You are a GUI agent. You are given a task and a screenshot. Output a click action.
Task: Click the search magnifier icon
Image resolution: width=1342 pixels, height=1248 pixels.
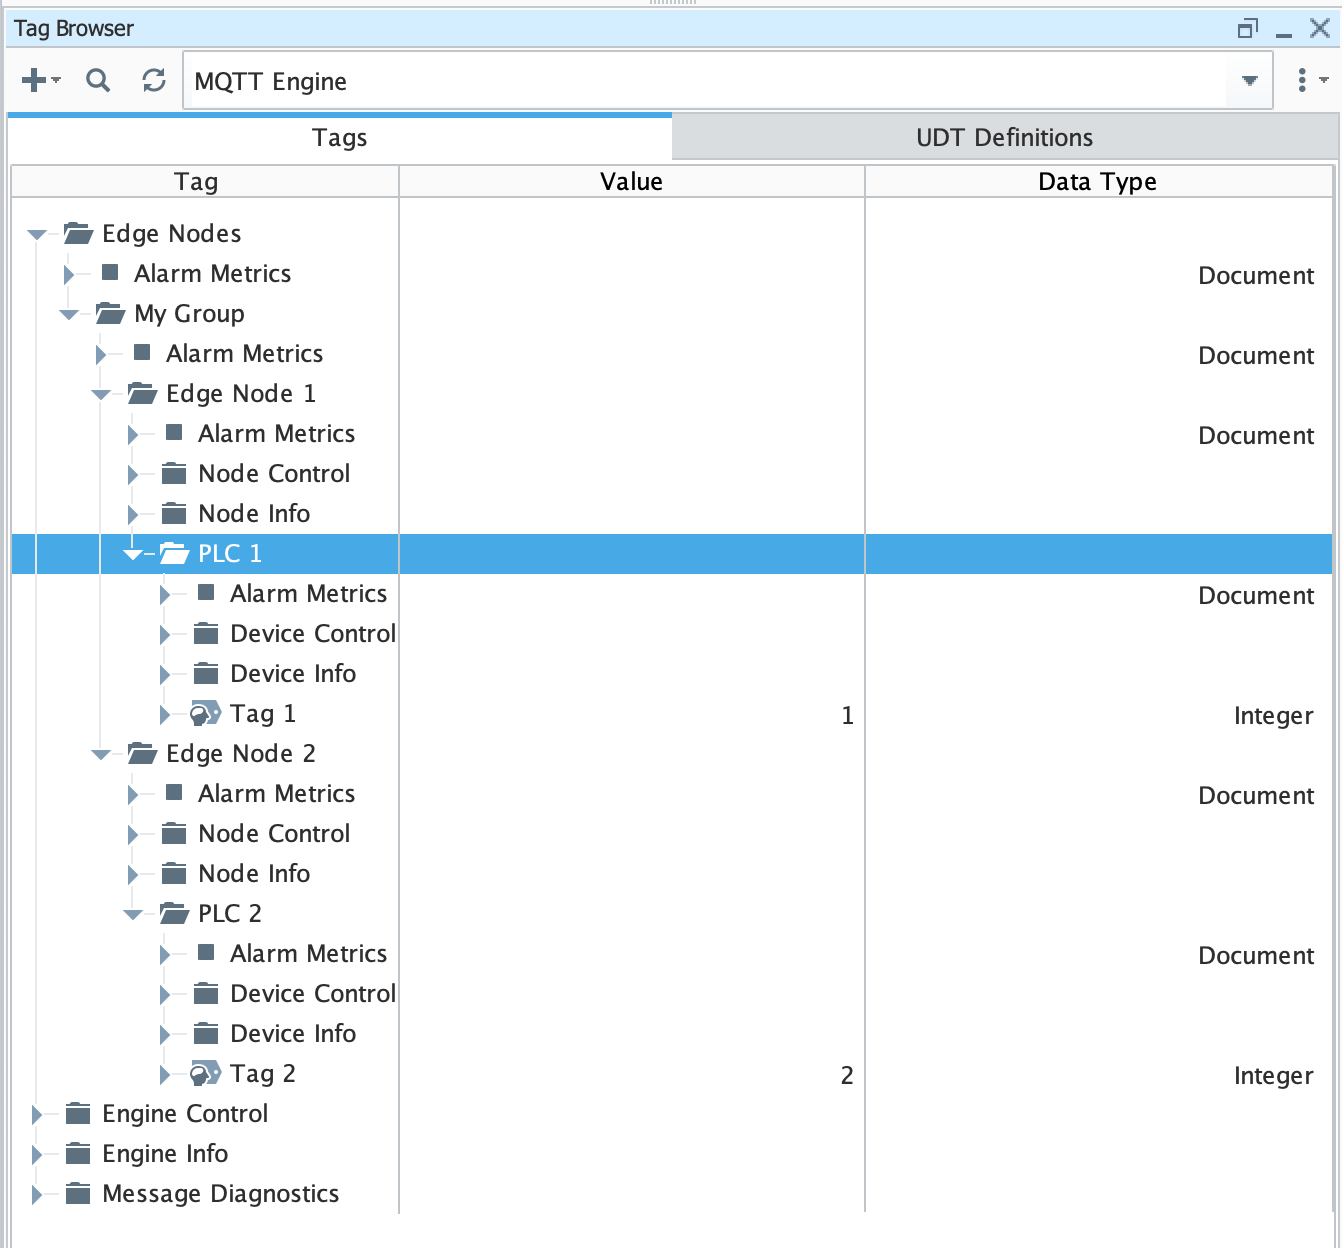tap(98, 80)
